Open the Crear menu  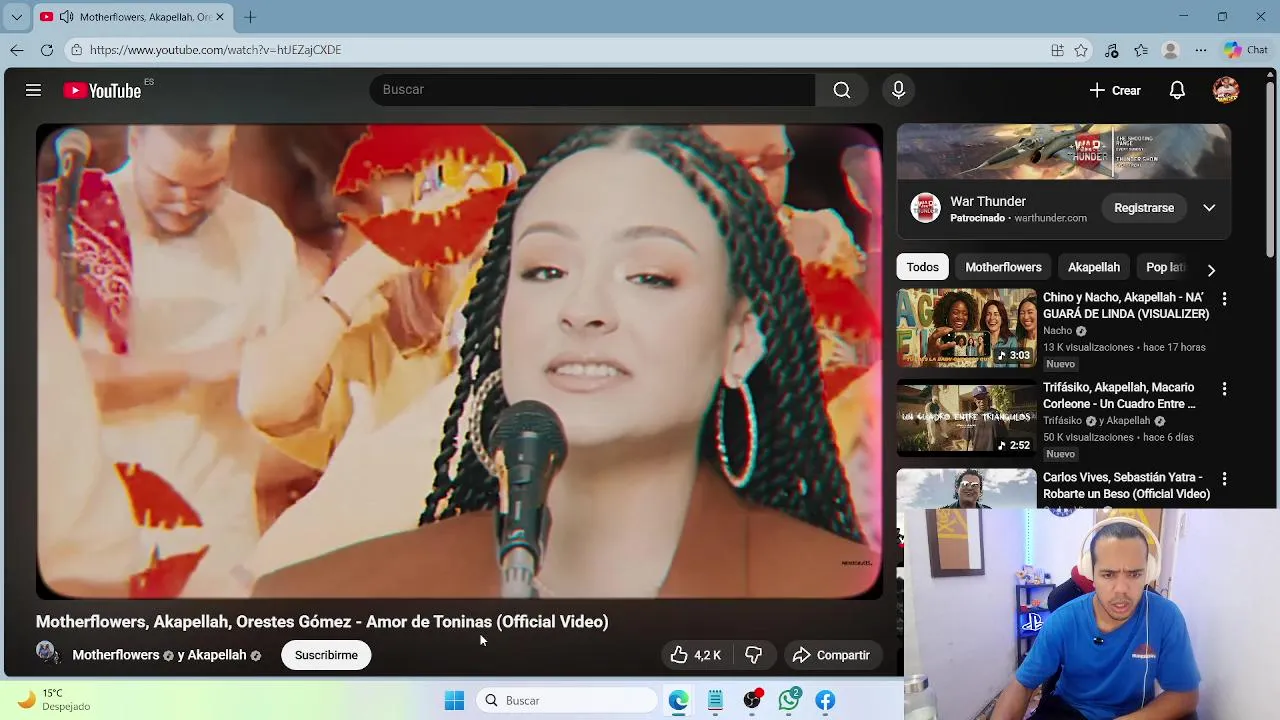(x=1115, y=90)
